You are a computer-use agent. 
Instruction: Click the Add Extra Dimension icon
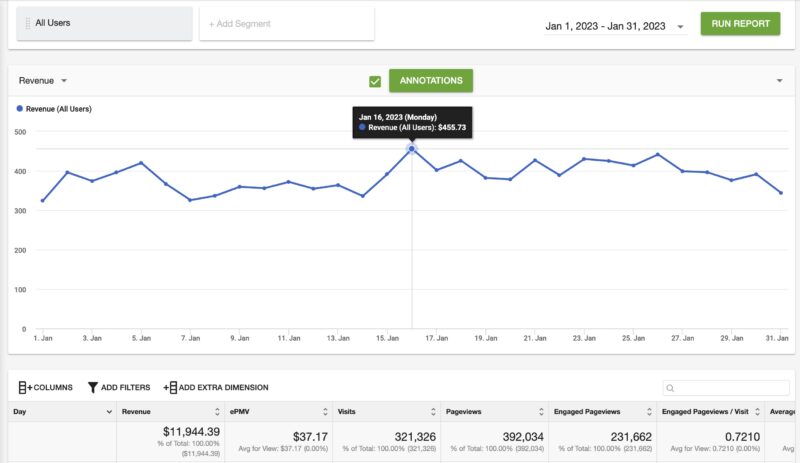(170, 387)
